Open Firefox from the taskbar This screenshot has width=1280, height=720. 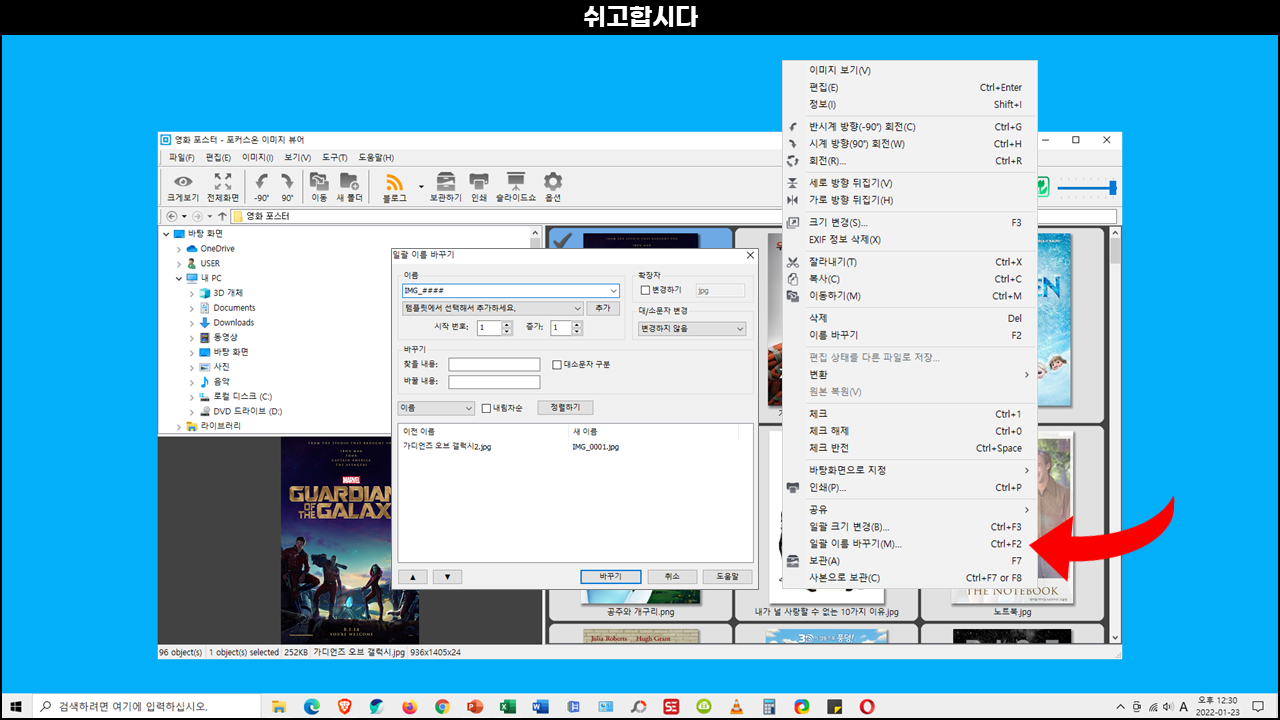coord(409,706)
